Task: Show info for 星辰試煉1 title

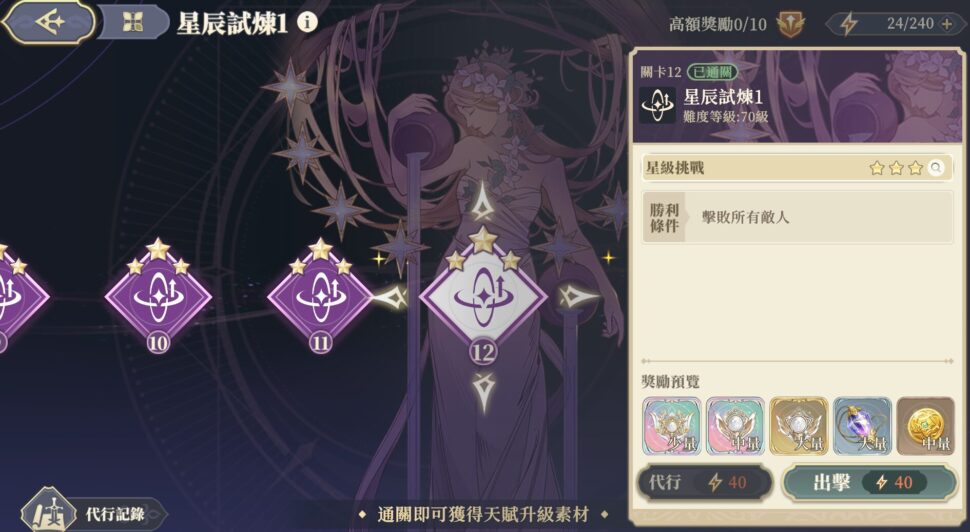Action: (307, 22)
